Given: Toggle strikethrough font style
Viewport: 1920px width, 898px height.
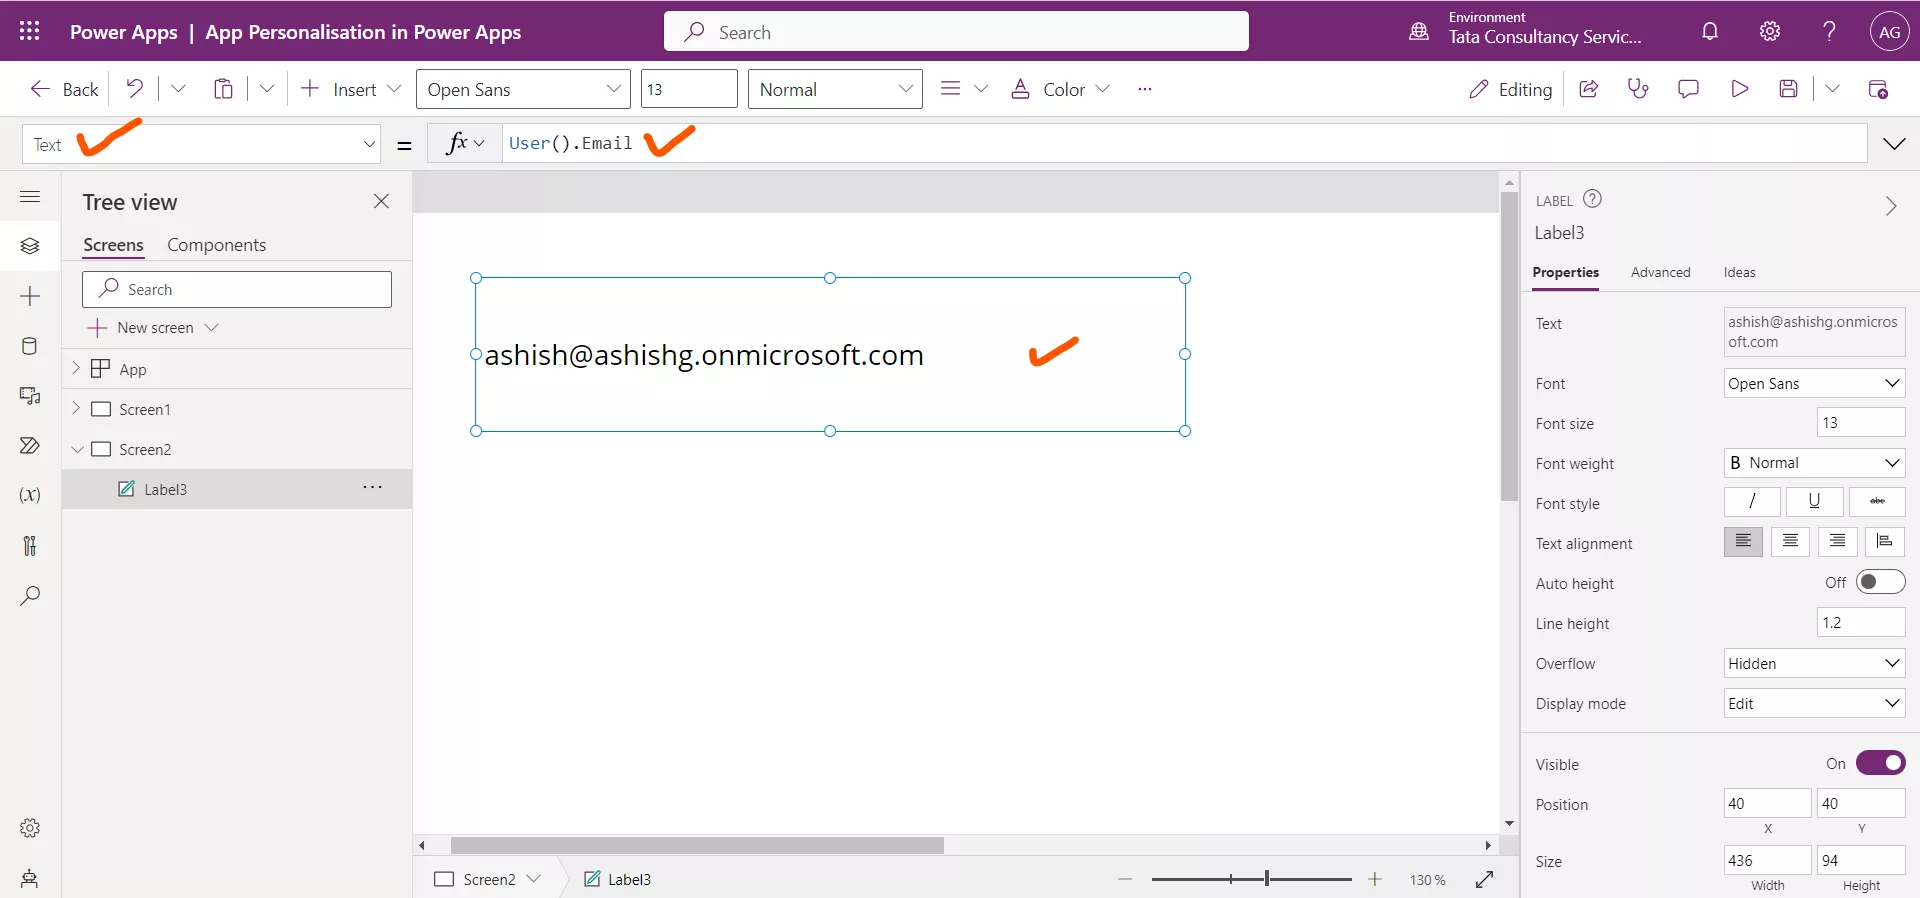Looking at the screenshot, I should tap(1877, 501).
